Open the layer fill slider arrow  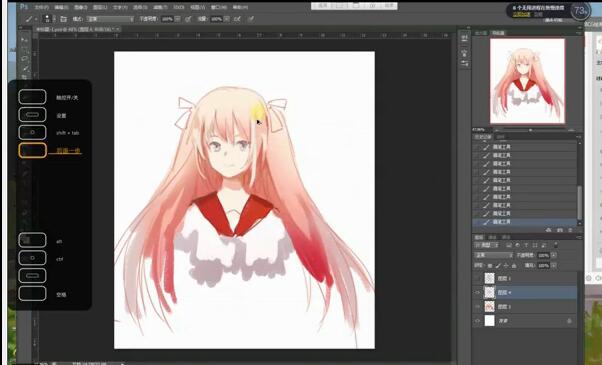pos(554,265)
